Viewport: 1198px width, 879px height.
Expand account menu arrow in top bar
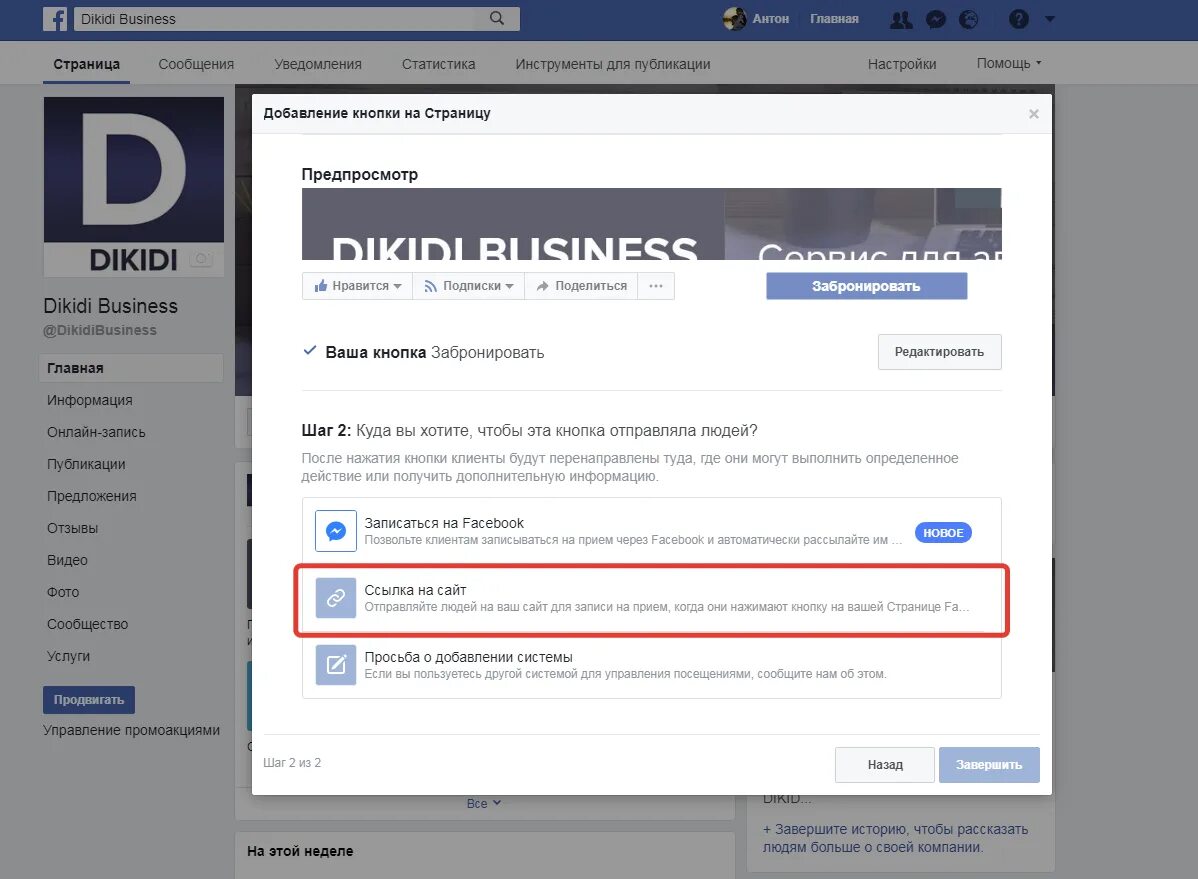pos(1050,19)
